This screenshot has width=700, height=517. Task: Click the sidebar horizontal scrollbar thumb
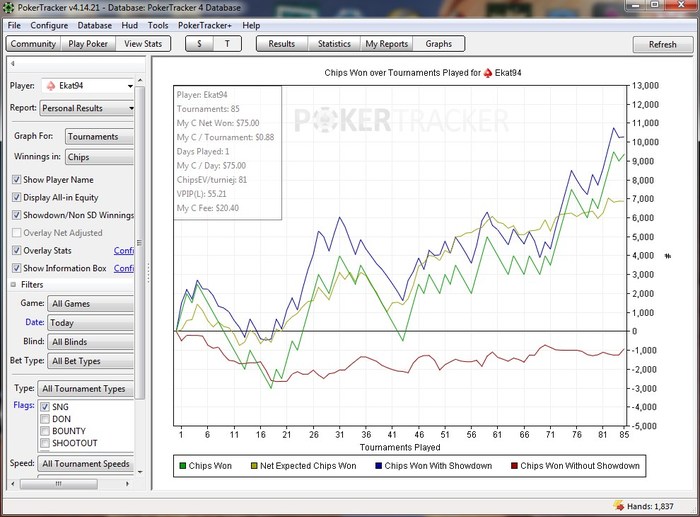[58, 484]
